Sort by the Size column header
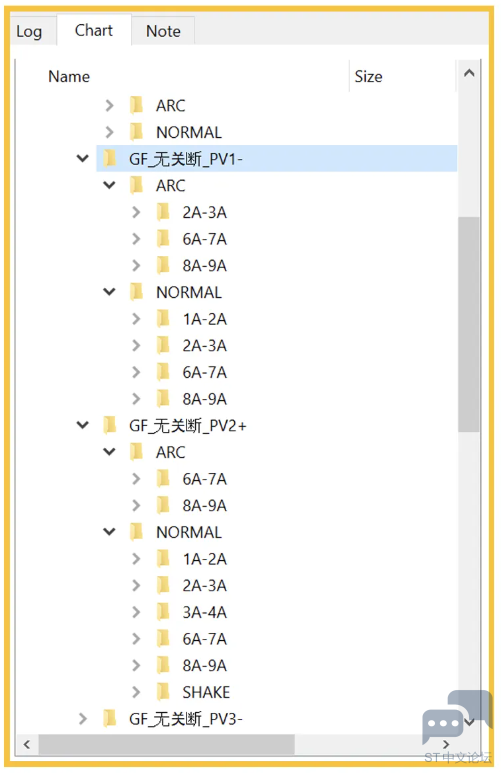The height and width of the screenshot is (773, 501). coord(368,76)
